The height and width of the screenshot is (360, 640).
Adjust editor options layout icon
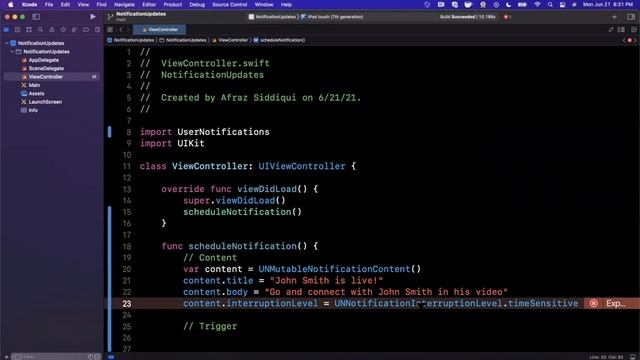[x=621, y=29]
